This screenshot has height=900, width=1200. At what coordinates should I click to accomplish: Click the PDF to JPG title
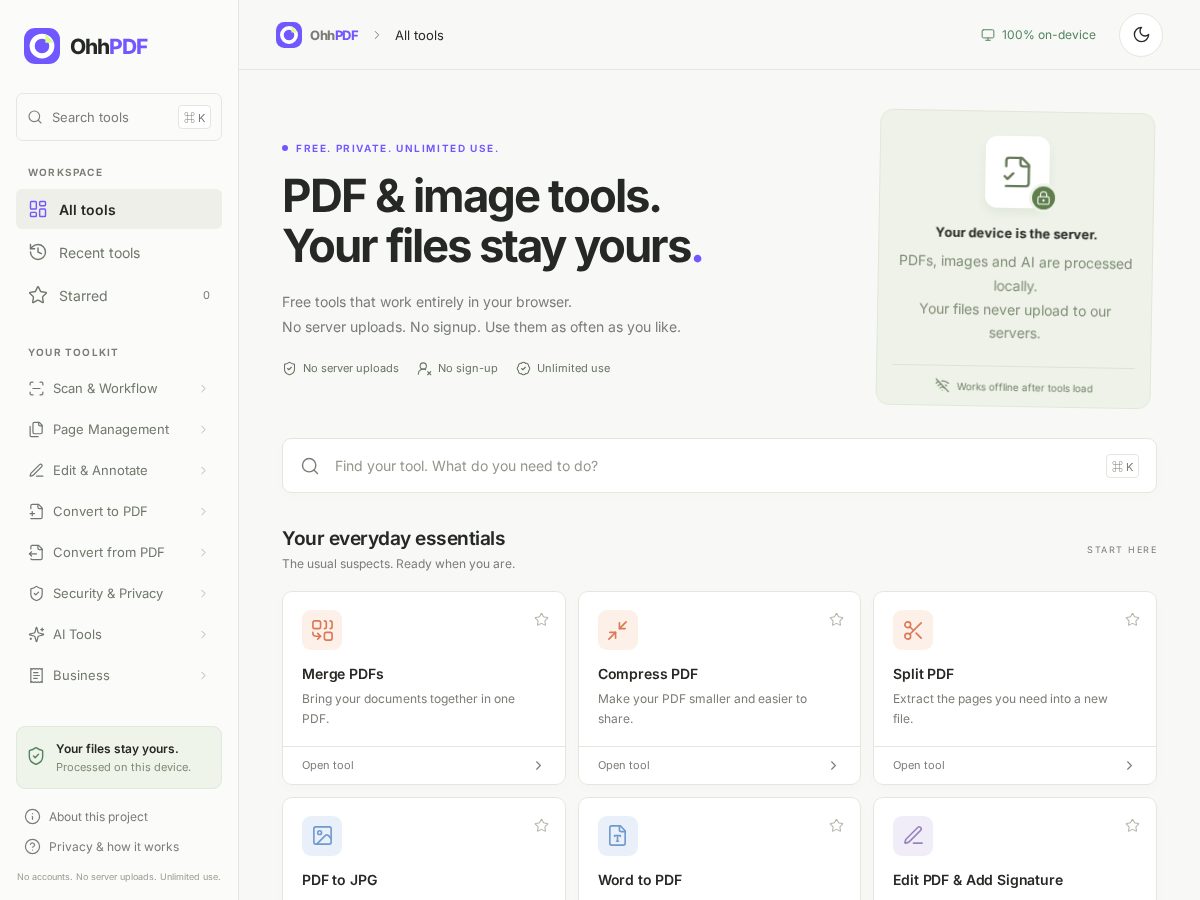coord(340,880)
